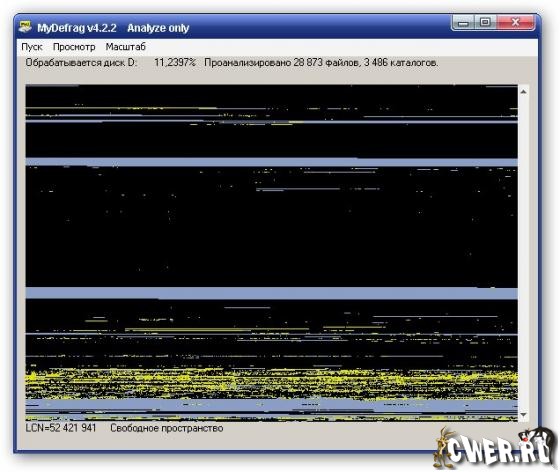Click the CWER.RU watermark logo

[x=495, y=449]
